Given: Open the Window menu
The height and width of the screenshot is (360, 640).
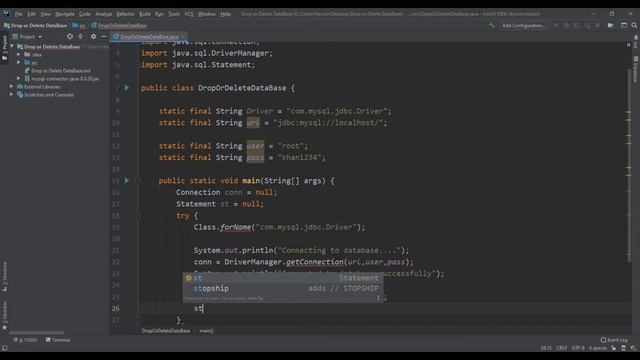Looking at the screenshot, I should click(207, 14).
